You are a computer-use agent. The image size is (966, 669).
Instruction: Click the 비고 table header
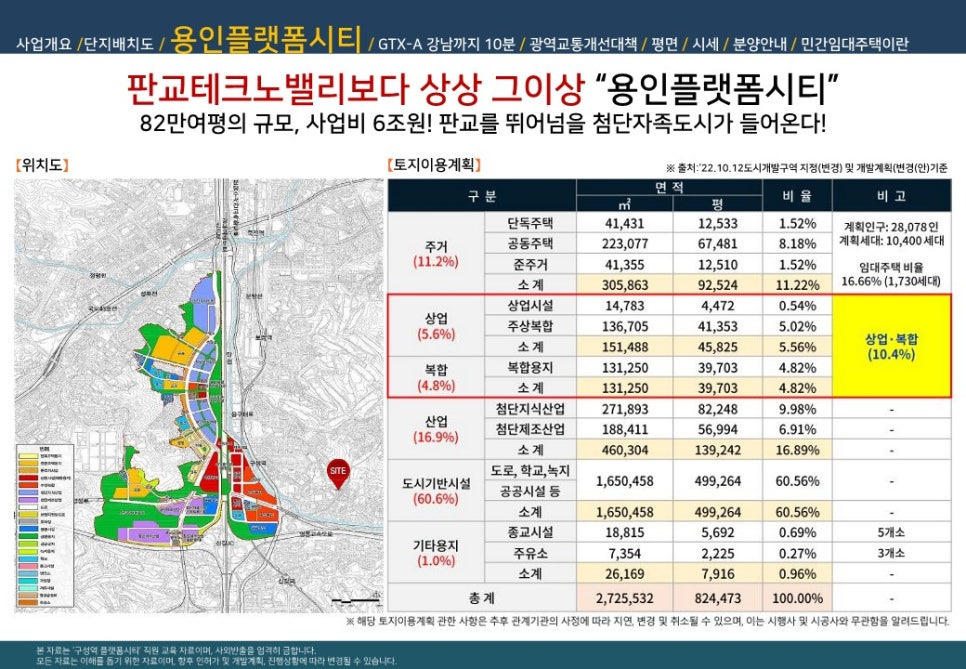coord(891,196)
